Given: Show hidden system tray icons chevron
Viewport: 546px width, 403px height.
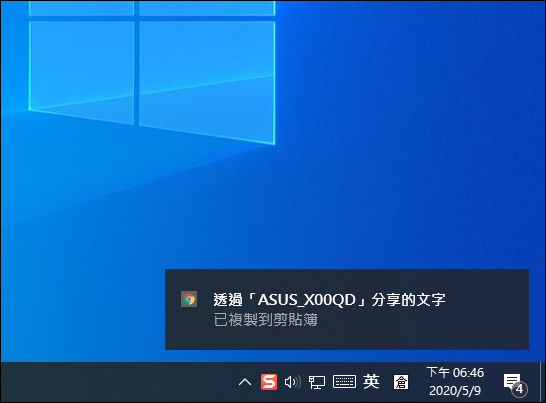Looking at the screenshot, I should 245,382.
